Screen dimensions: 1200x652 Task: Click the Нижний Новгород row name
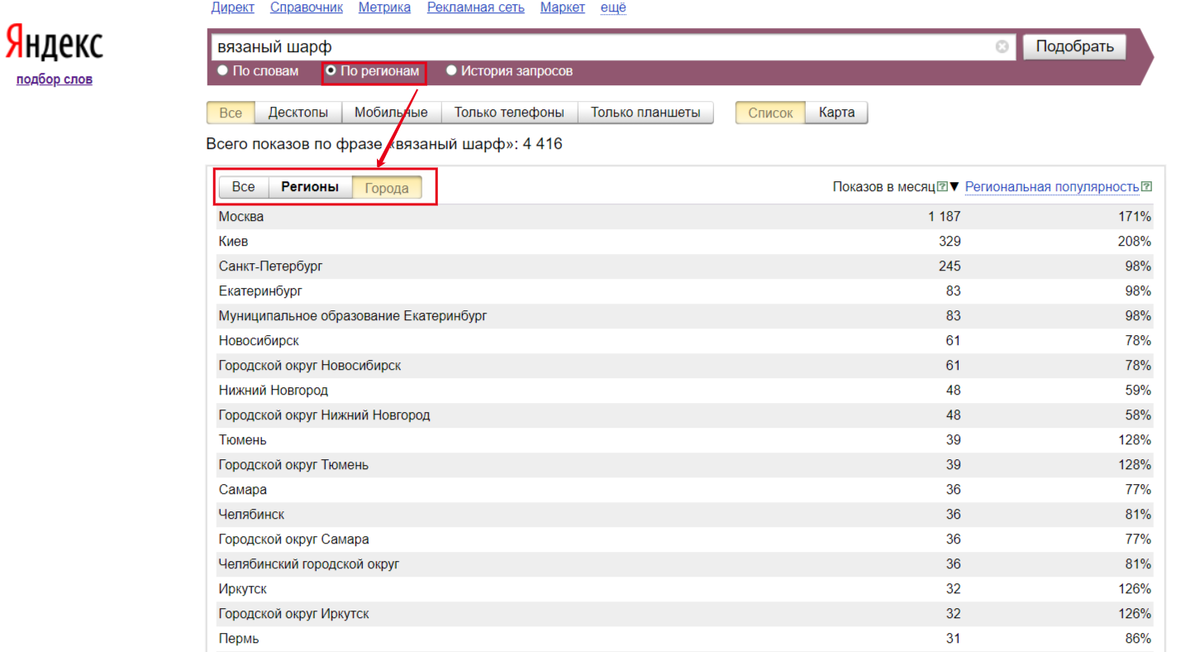click(x=273, y=391)
